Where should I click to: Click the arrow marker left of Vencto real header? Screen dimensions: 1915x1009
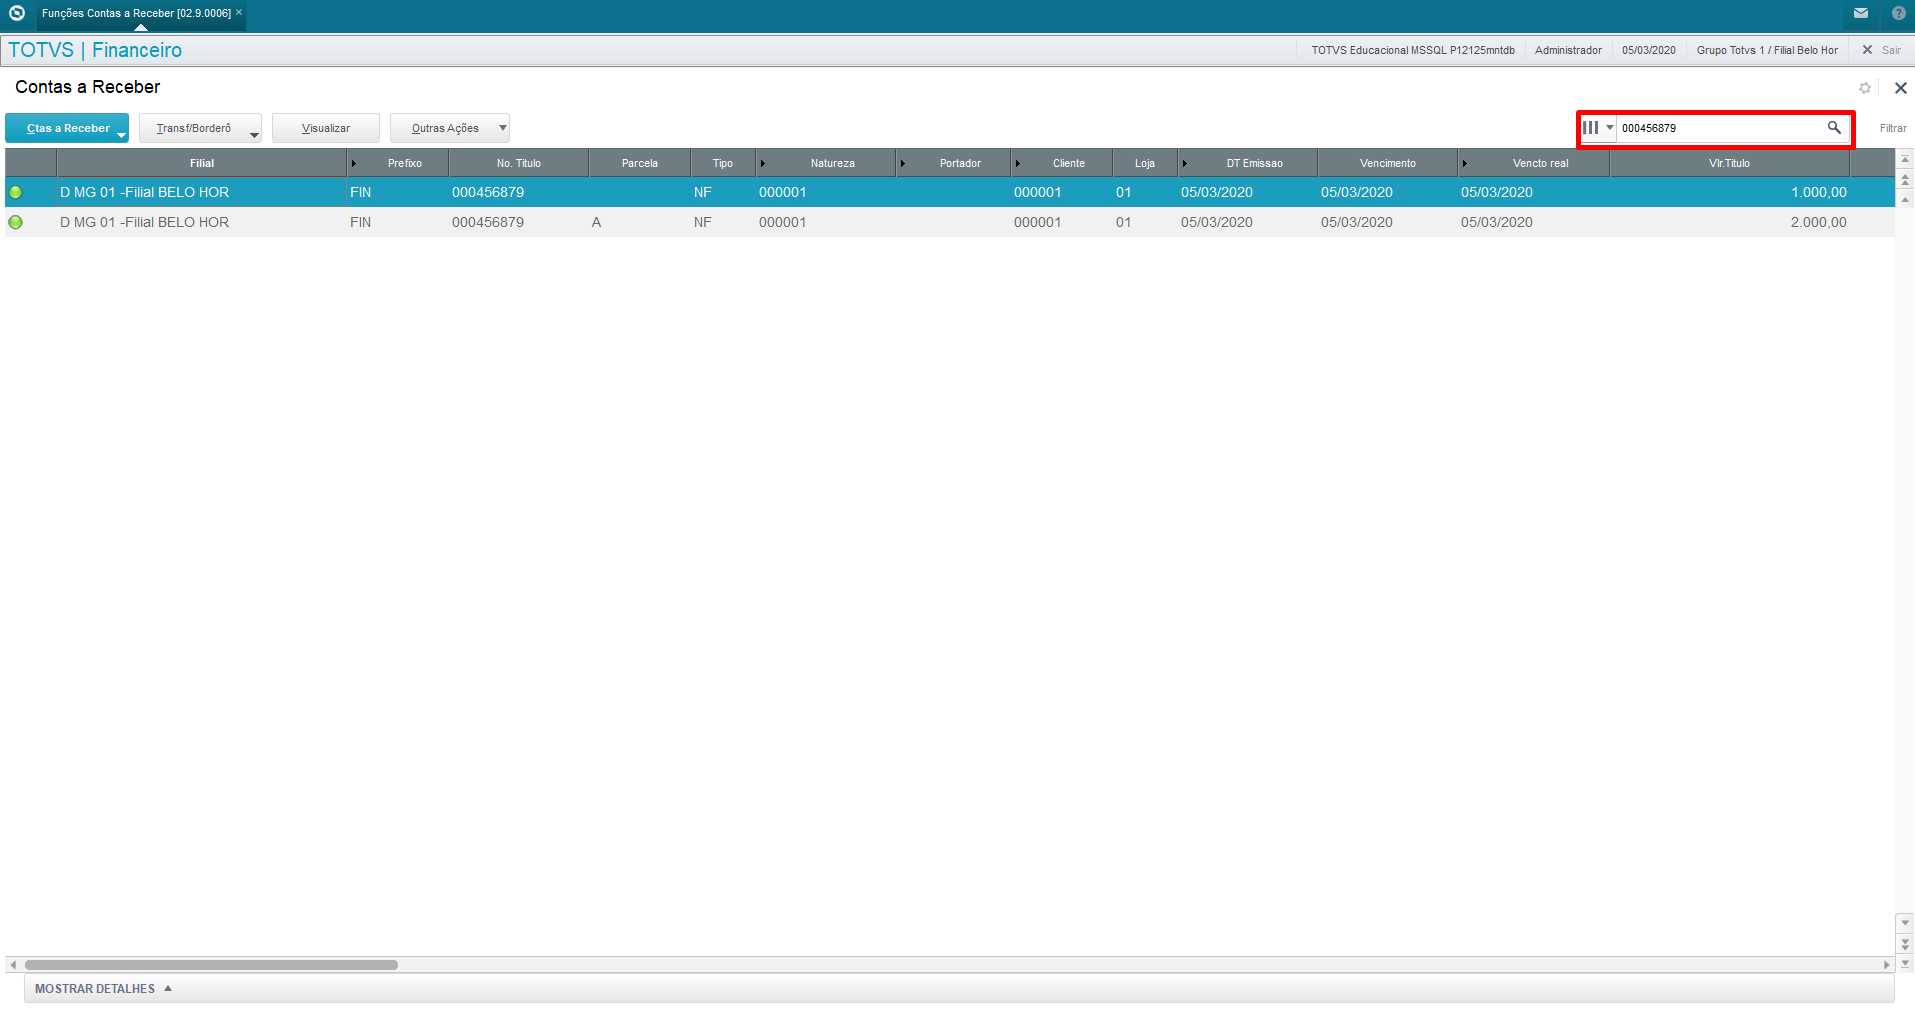[x=1464, y=163]
